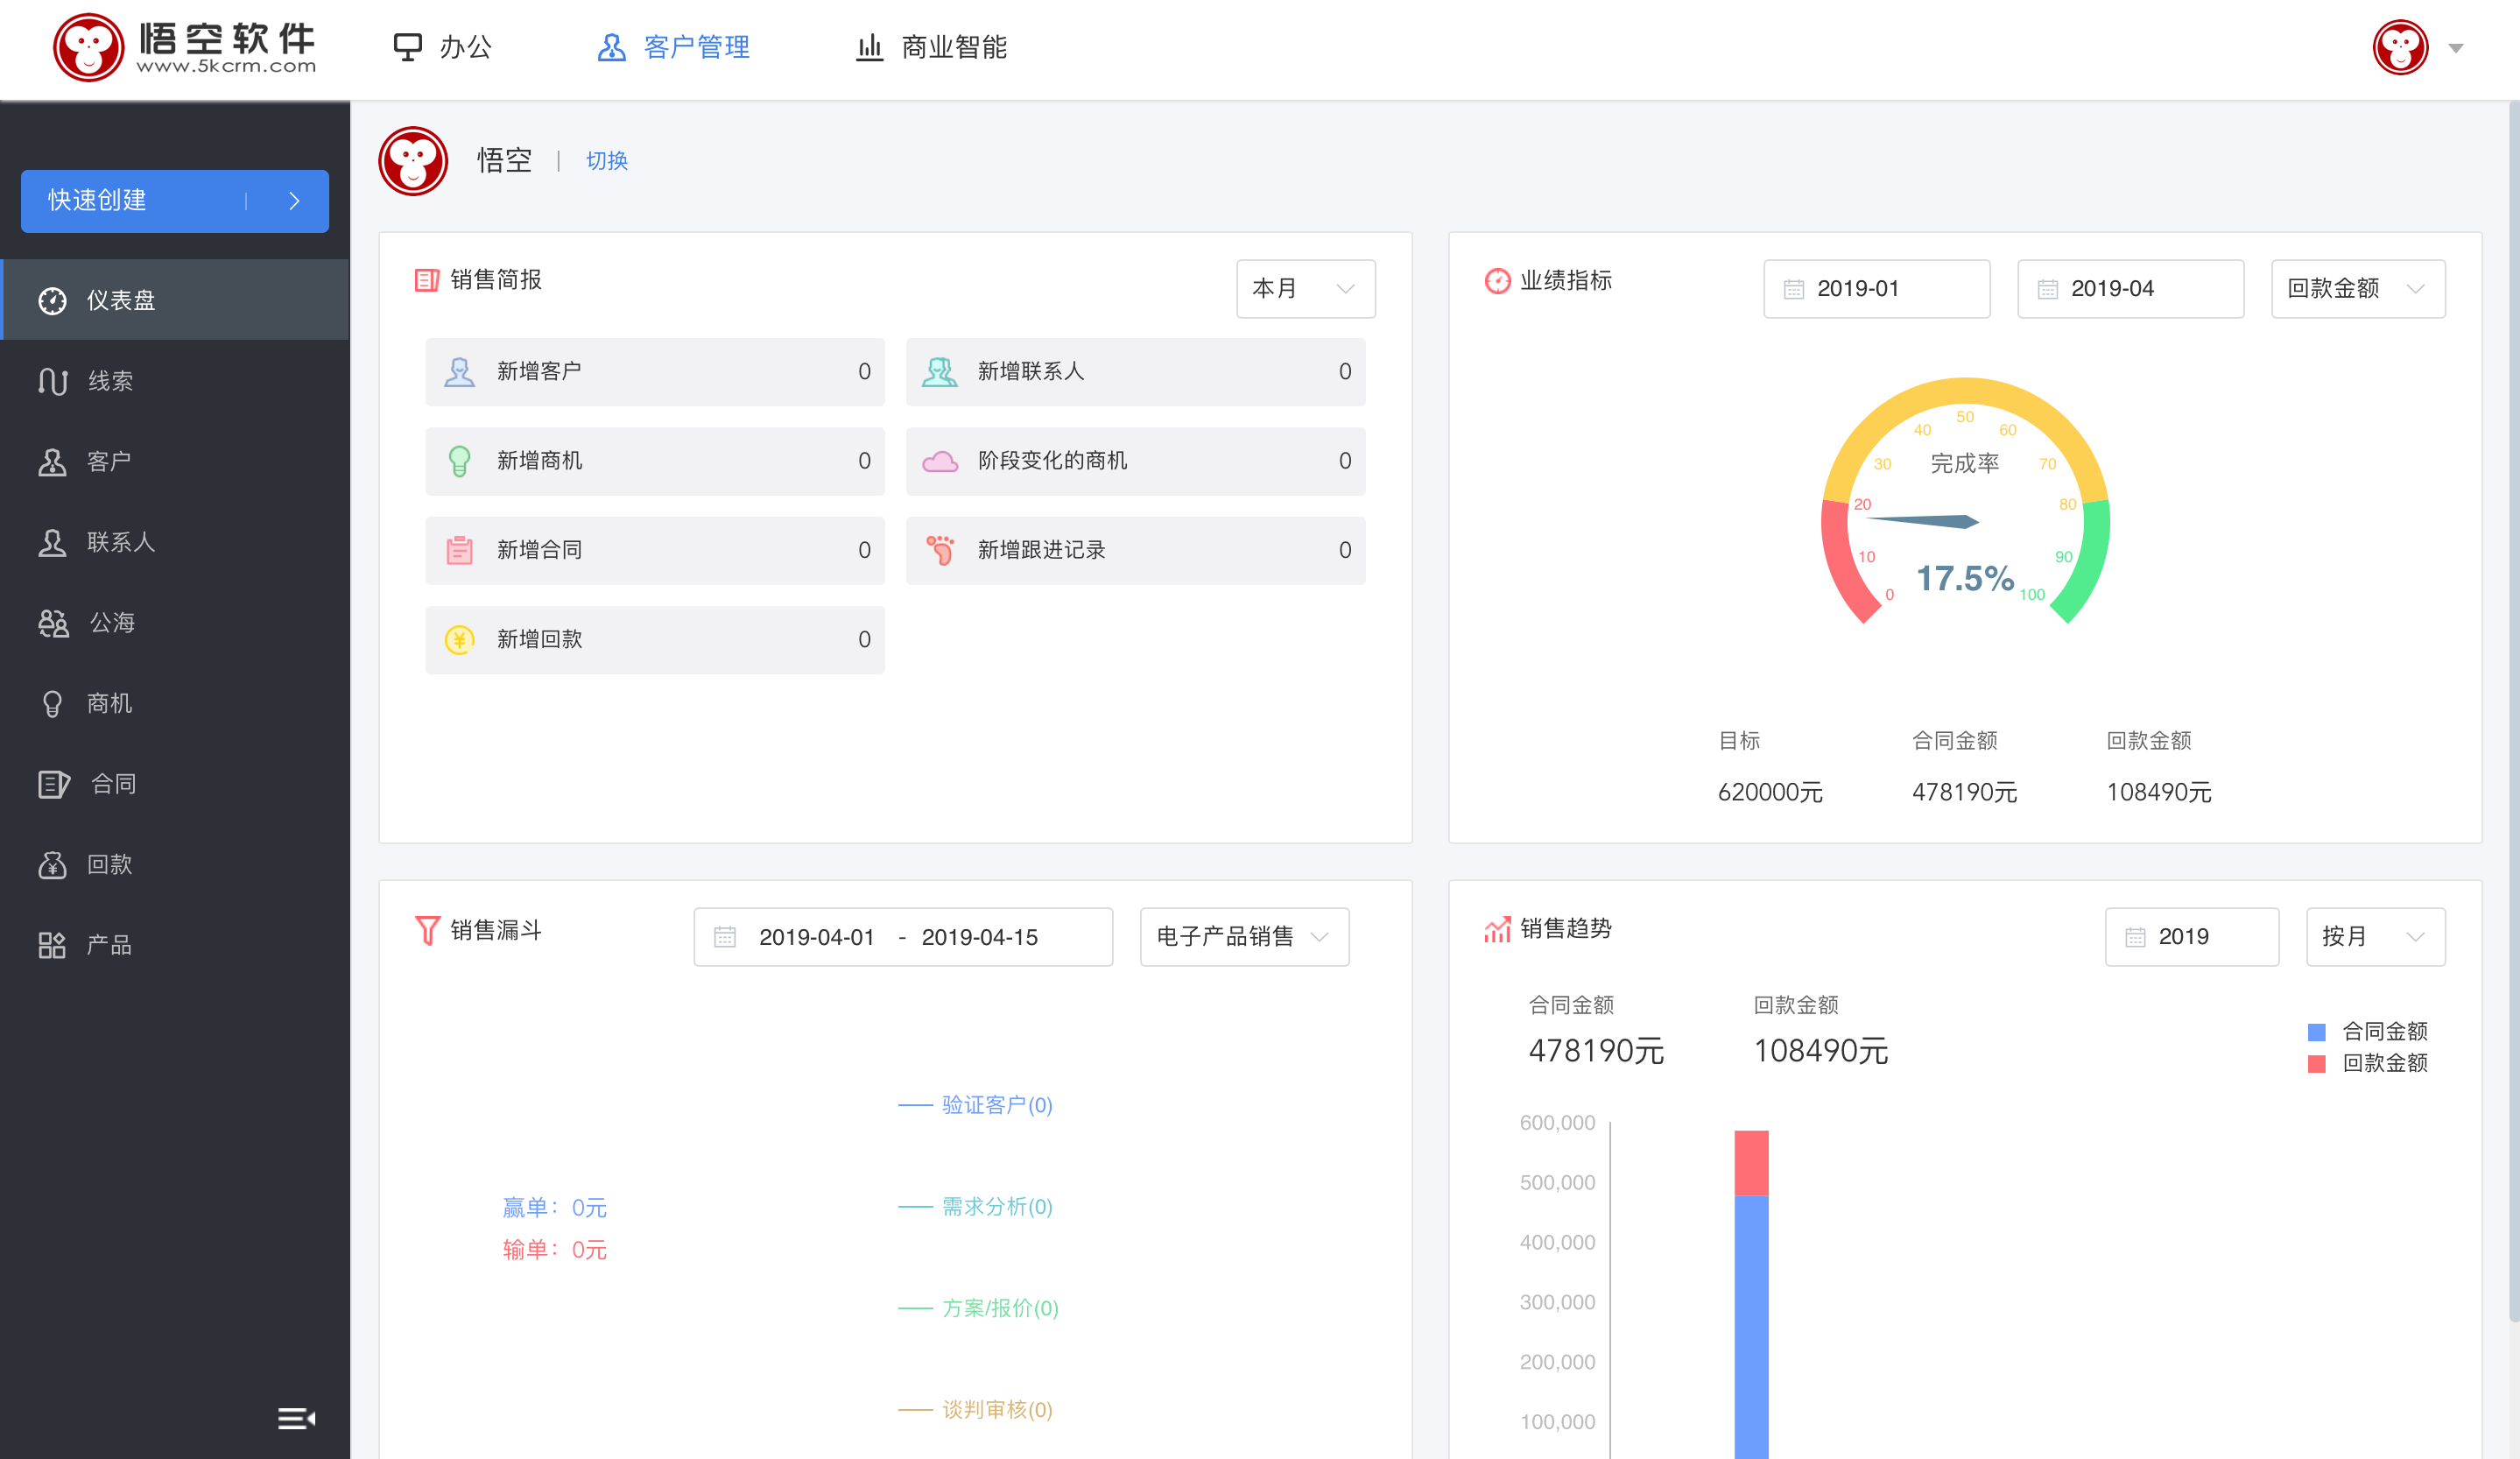
Task: Expand the 快速创建 arrow chevron
Action: pyautogui.click(x=294, y=201)
